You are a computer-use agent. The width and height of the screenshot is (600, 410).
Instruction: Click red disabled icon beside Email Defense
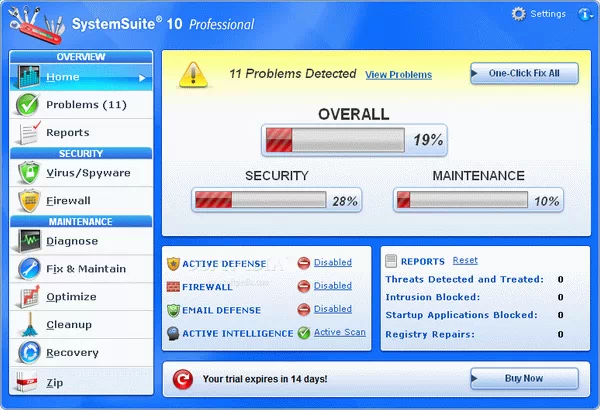coord(303,310)
